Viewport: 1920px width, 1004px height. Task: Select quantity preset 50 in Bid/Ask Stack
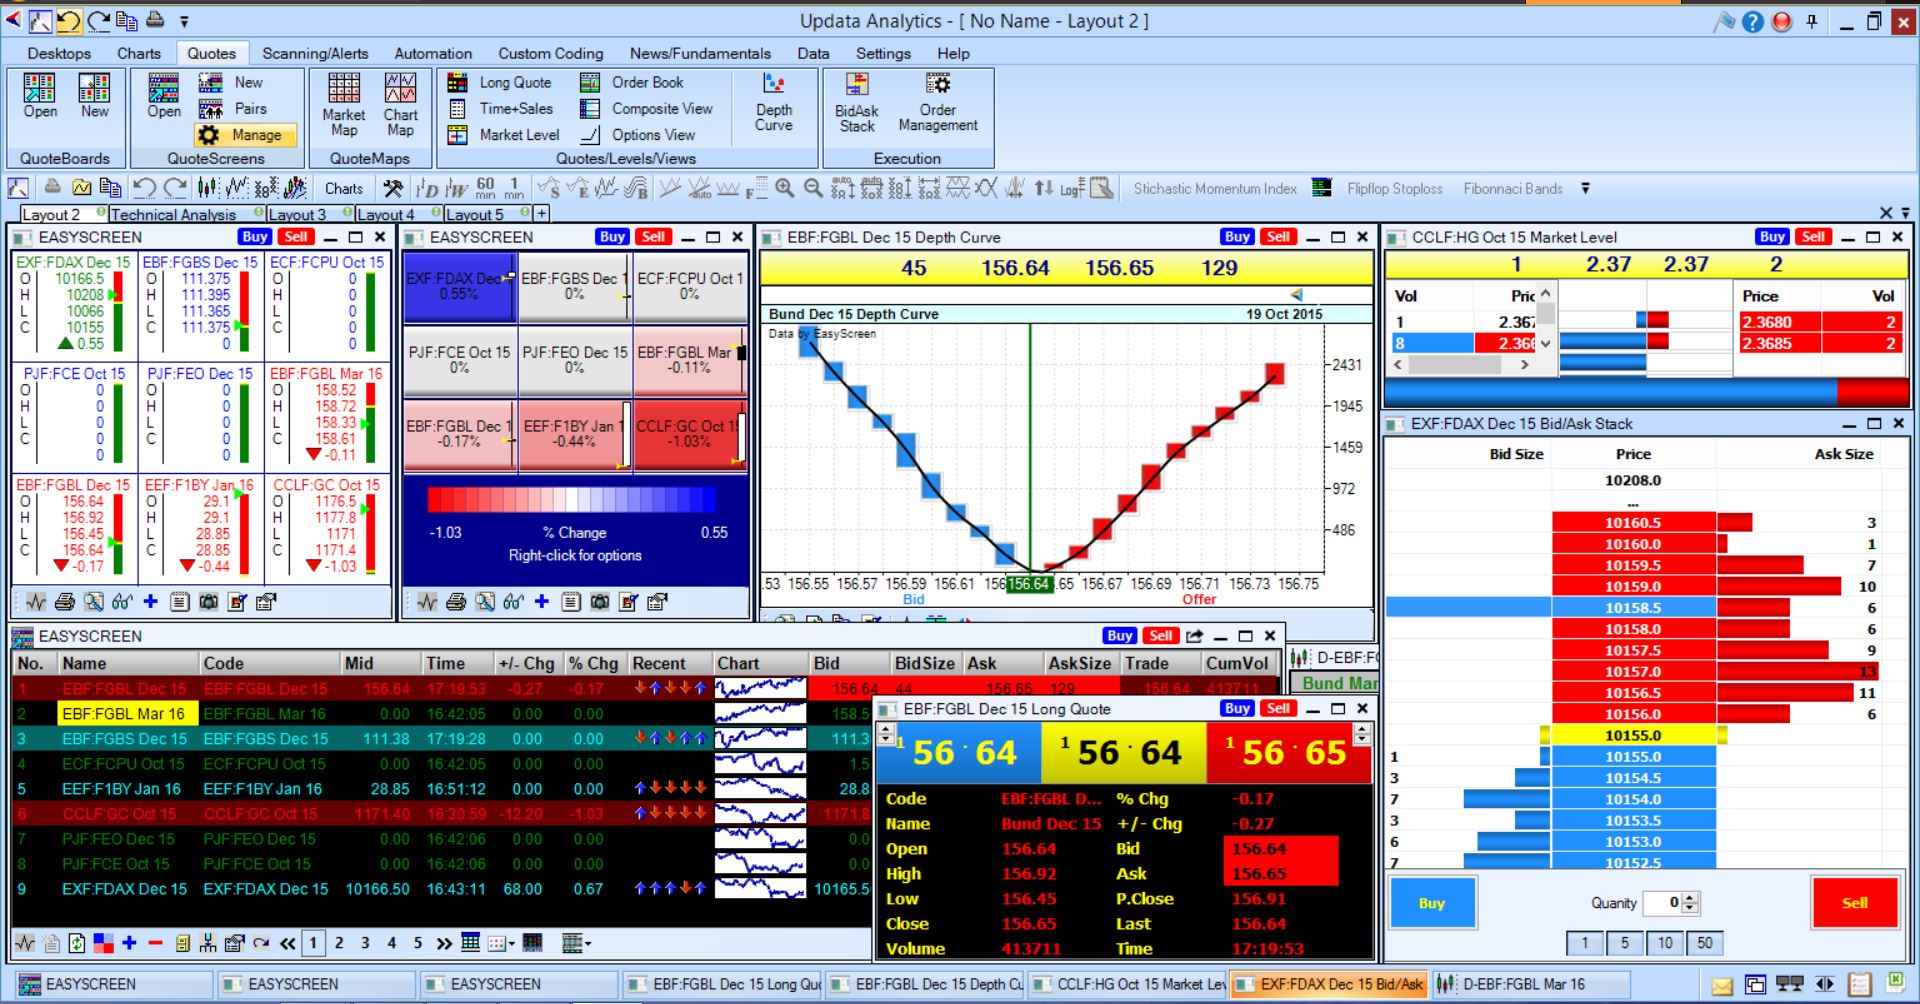click(1705, 942)
